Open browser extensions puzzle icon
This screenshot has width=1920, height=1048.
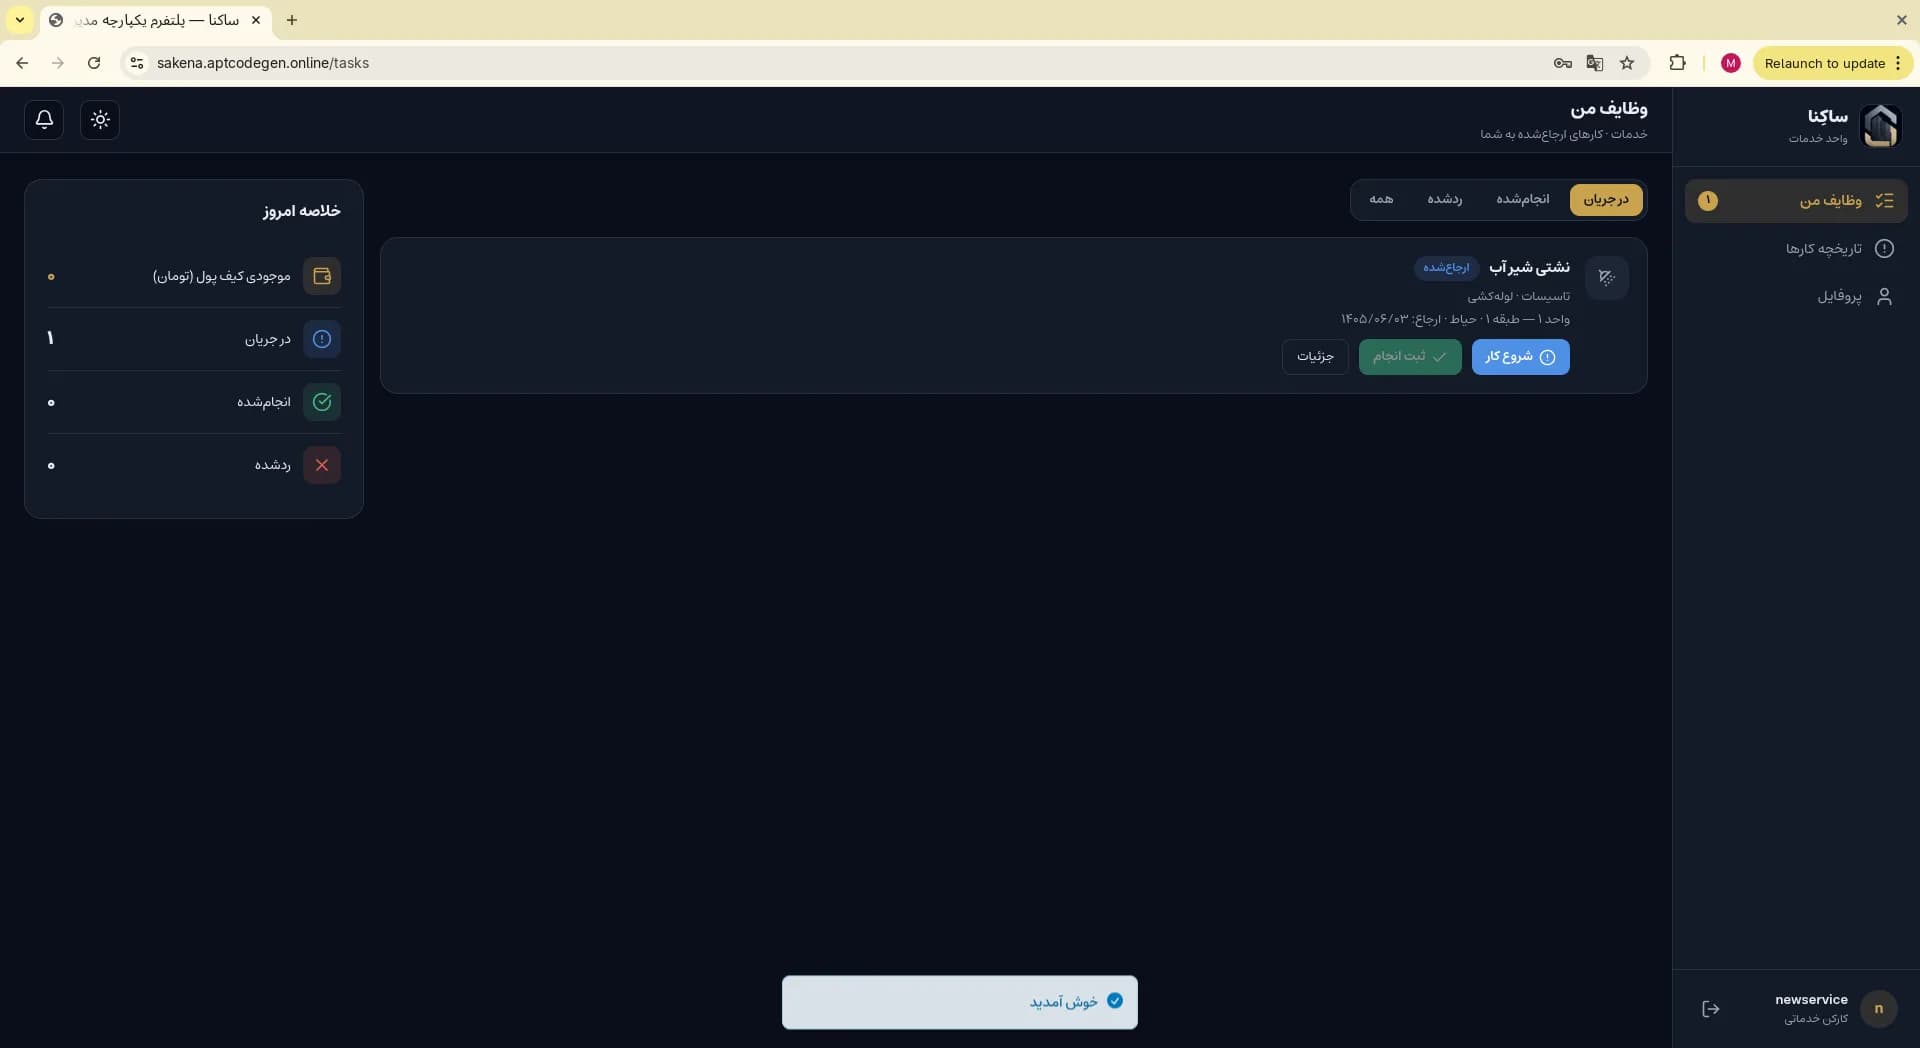(x=1678, y=63)
